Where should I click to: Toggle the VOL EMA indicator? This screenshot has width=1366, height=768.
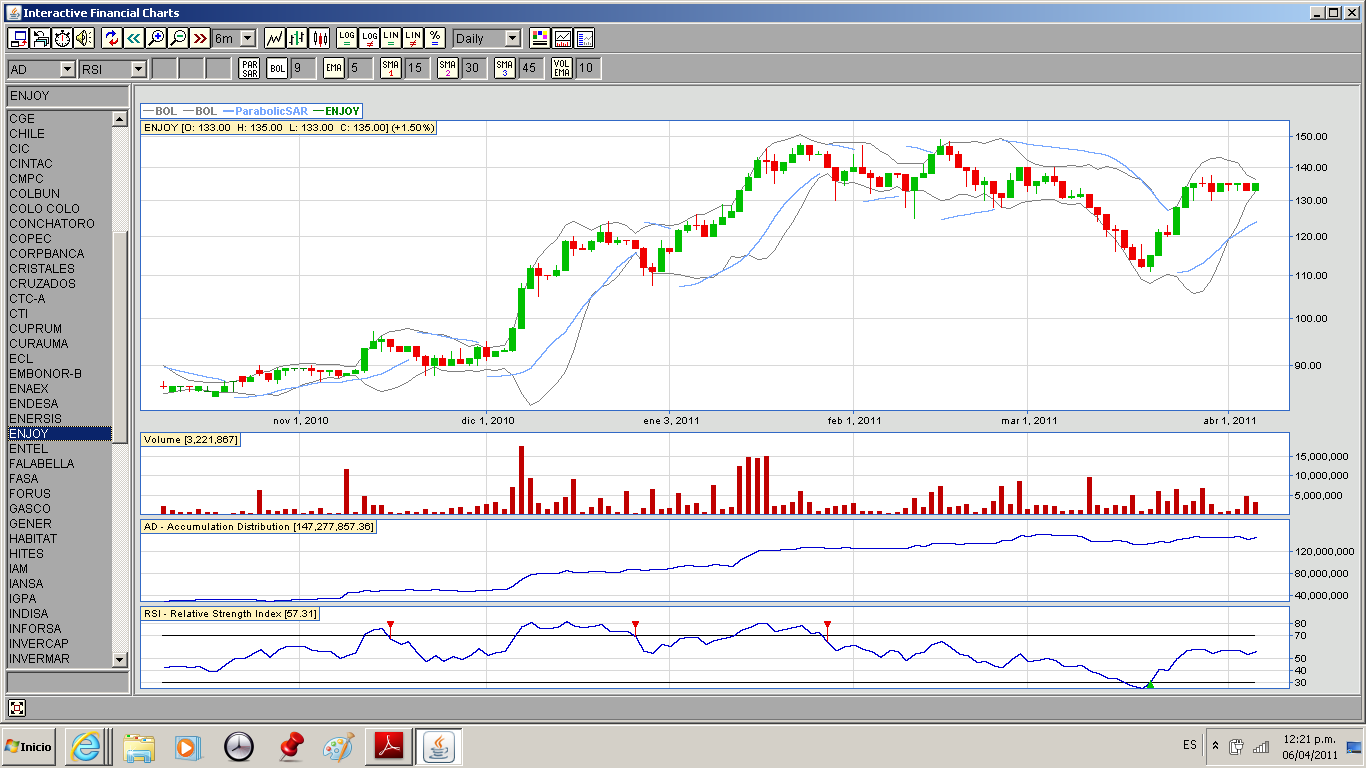[563, 68]
